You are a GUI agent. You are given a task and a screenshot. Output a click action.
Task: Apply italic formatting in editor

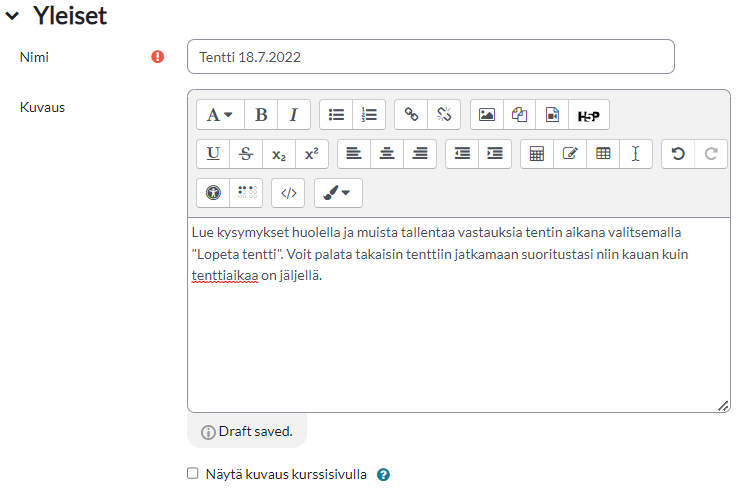click(293, 115)
